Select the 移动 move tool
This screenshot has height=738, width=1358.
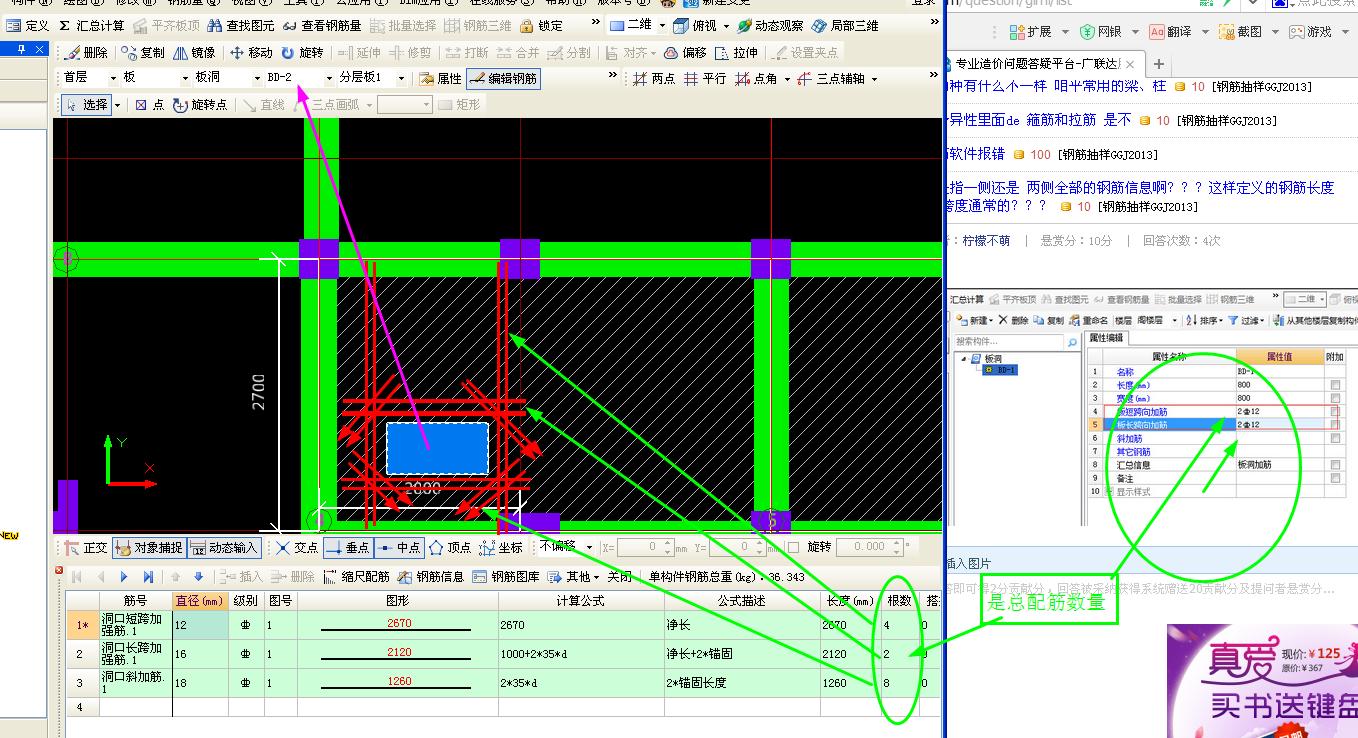point(250,52)
